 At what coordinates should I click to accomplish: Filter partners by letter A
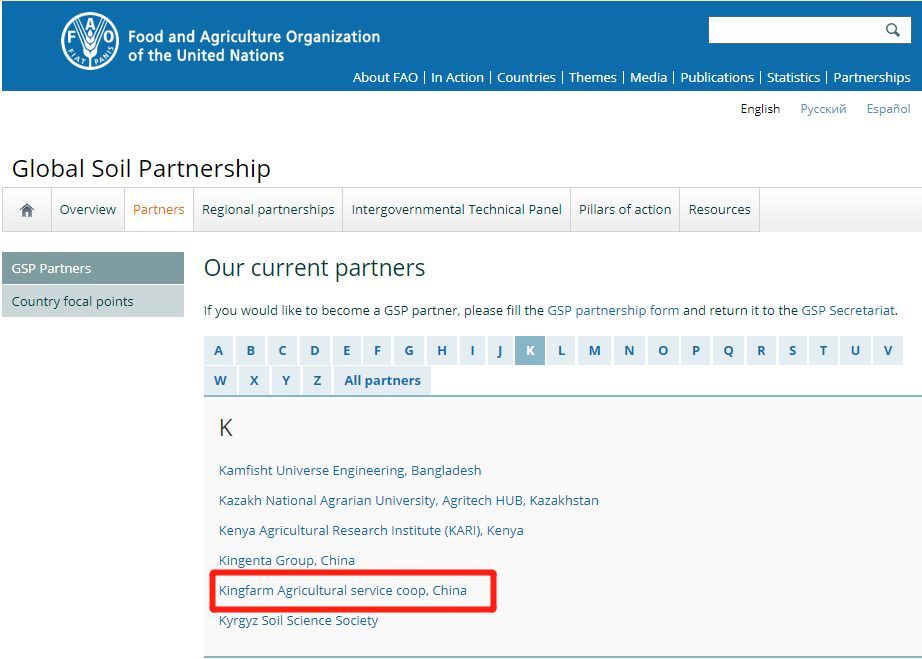219,350
